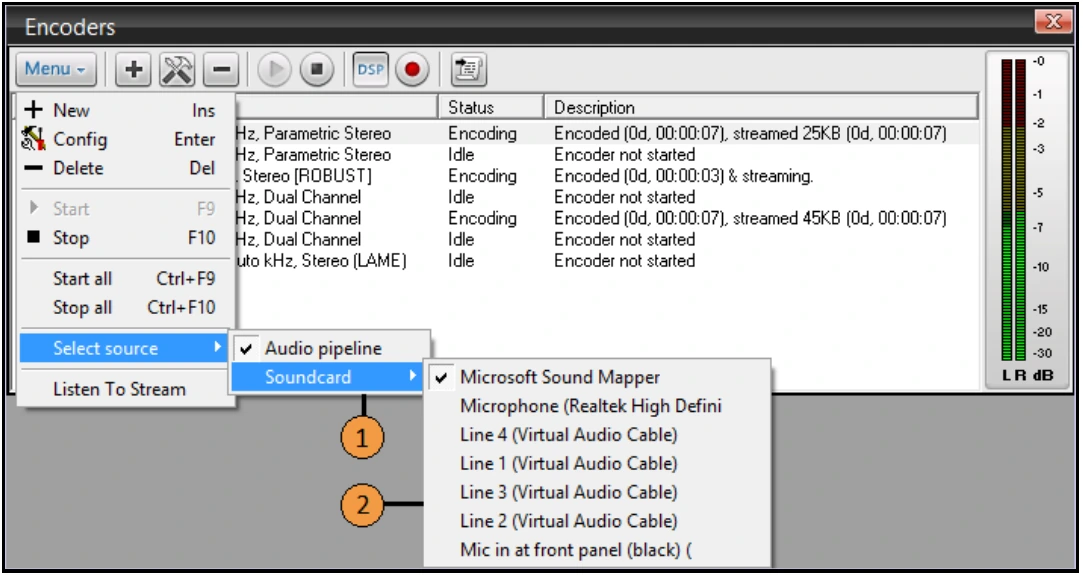Choose Listen To Stream menu entry
Image resolution: width=1083 pixels, height=575 pixels.
coord(126,389)
